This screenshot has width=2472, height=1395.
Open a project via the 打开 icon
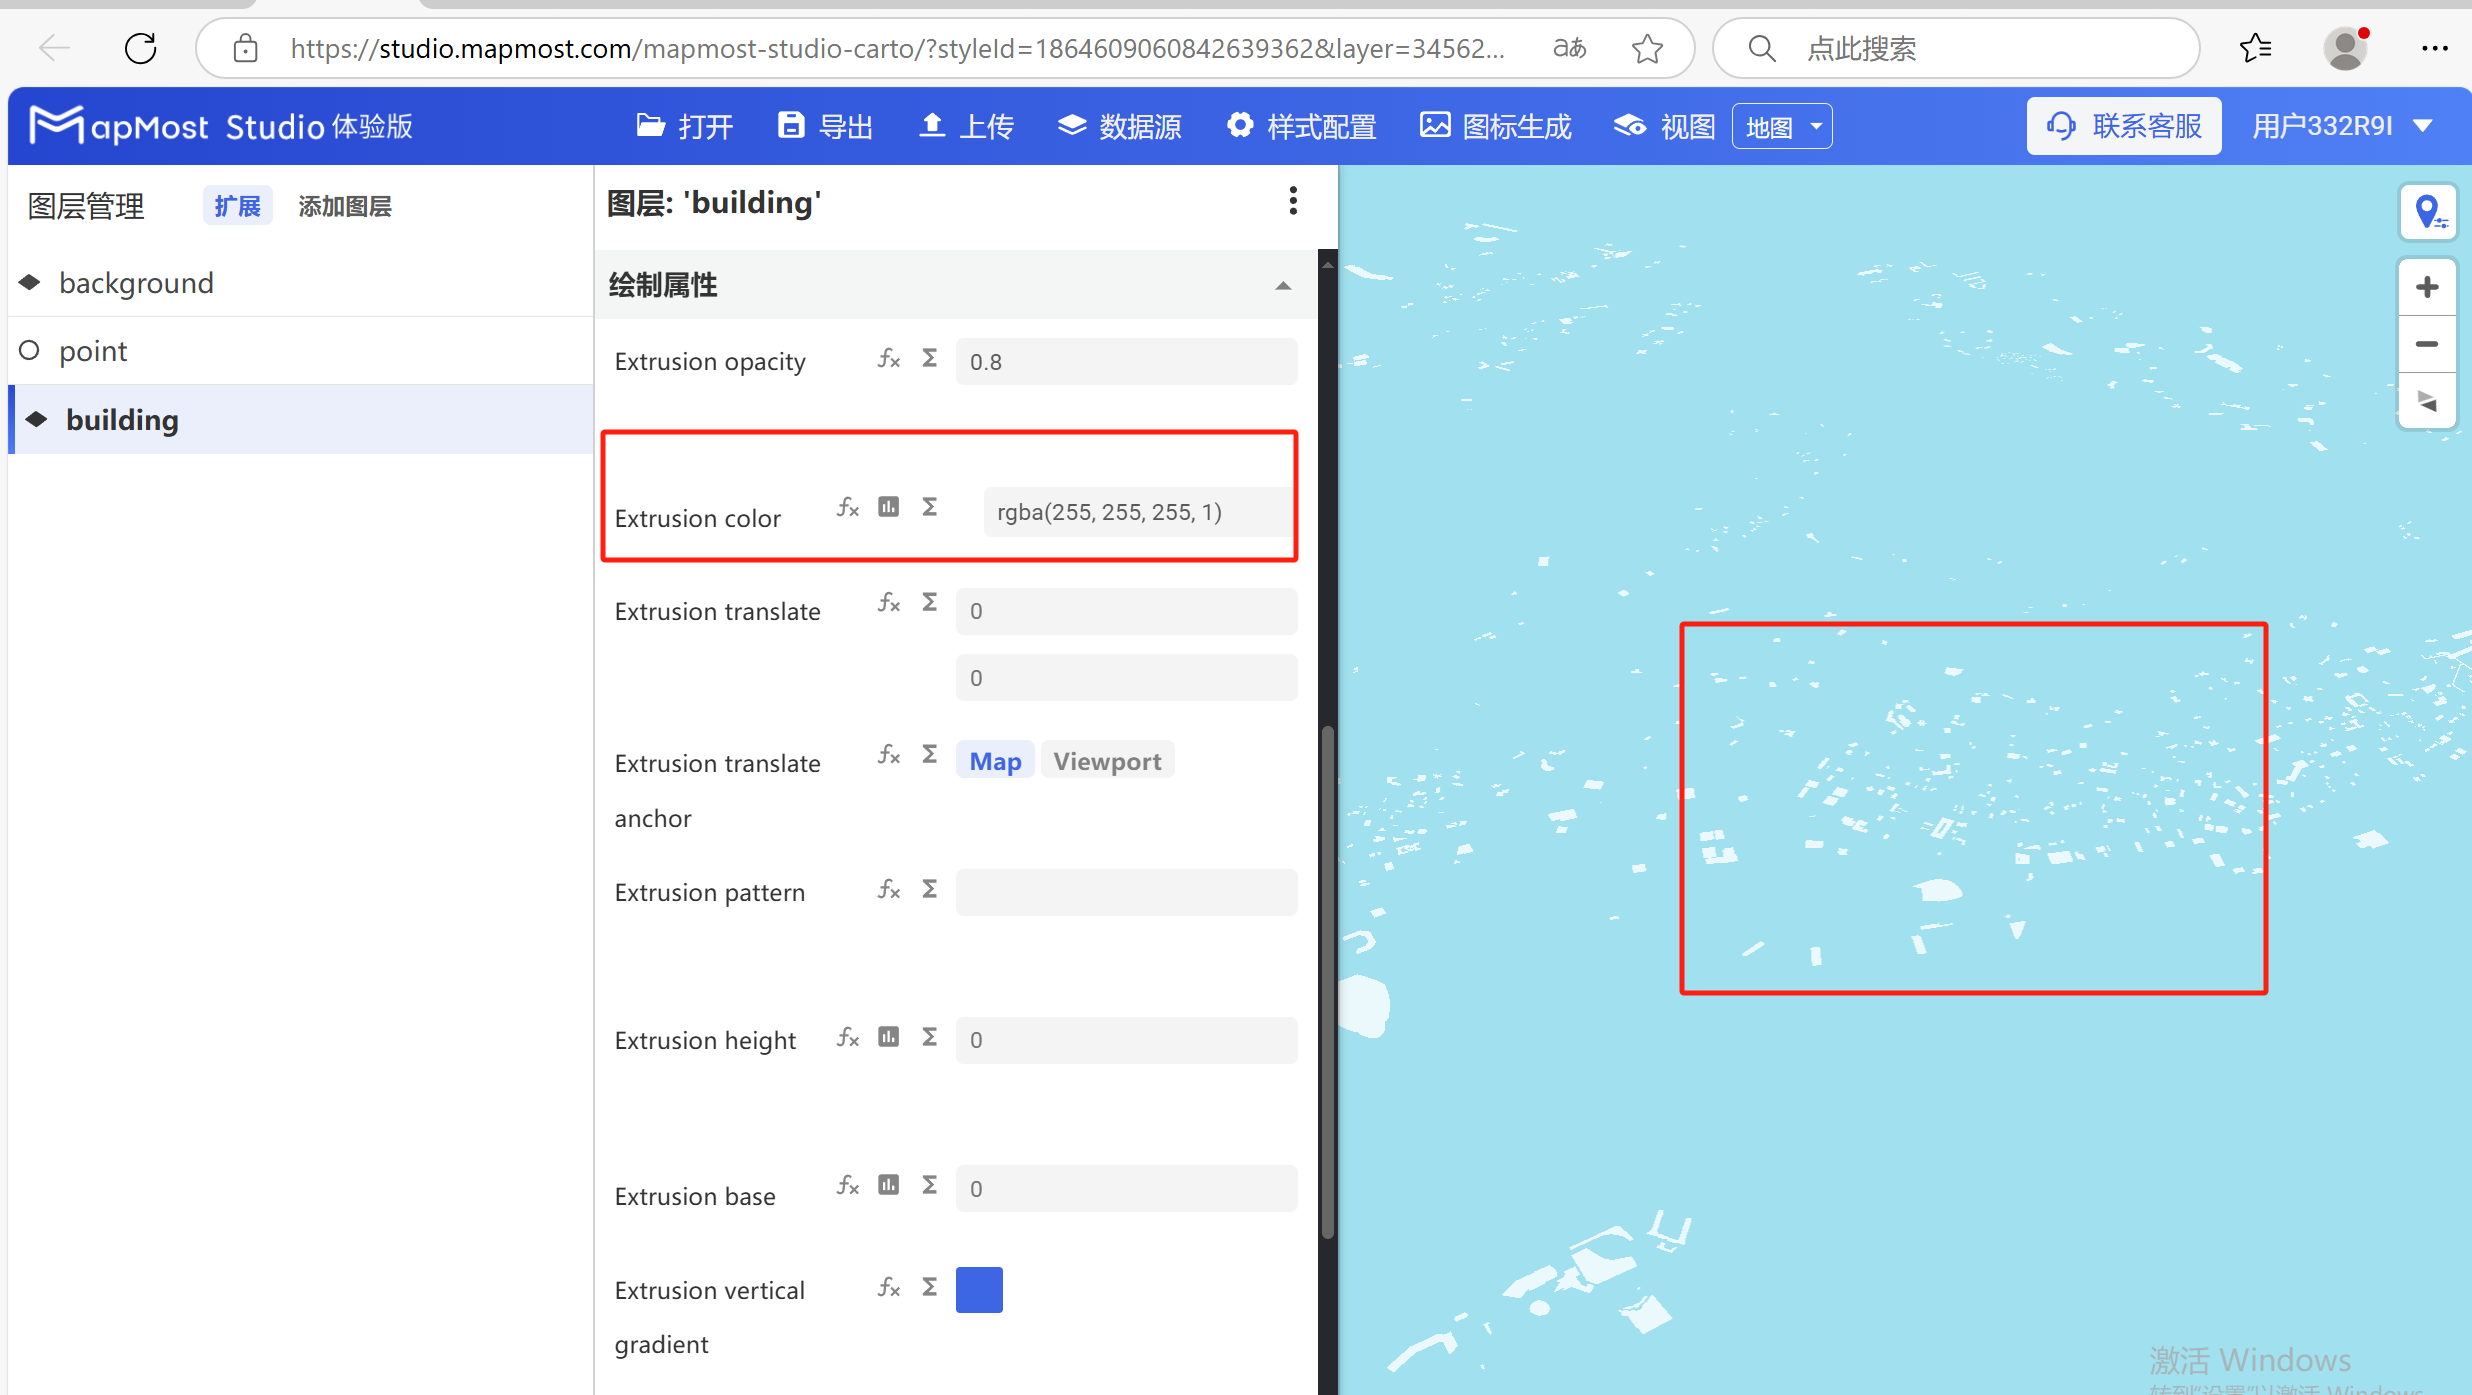pyautogui.click(x=684, y=125)
